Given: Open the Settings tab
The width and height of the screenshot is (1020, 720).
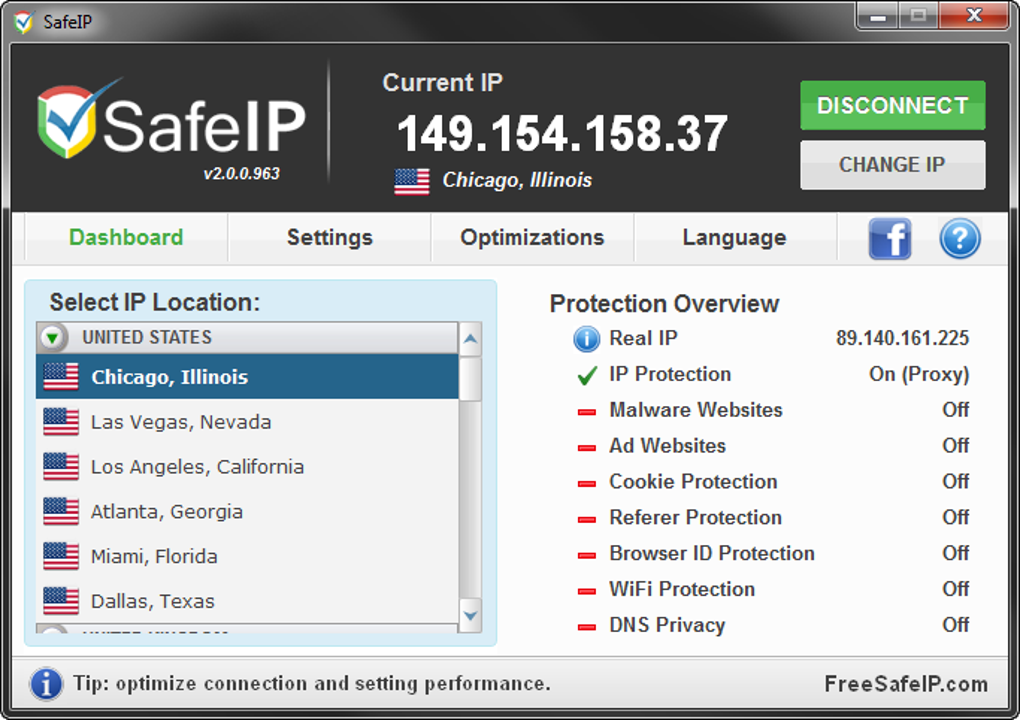Looking at the screenshot, I should [x=330, y=237].
